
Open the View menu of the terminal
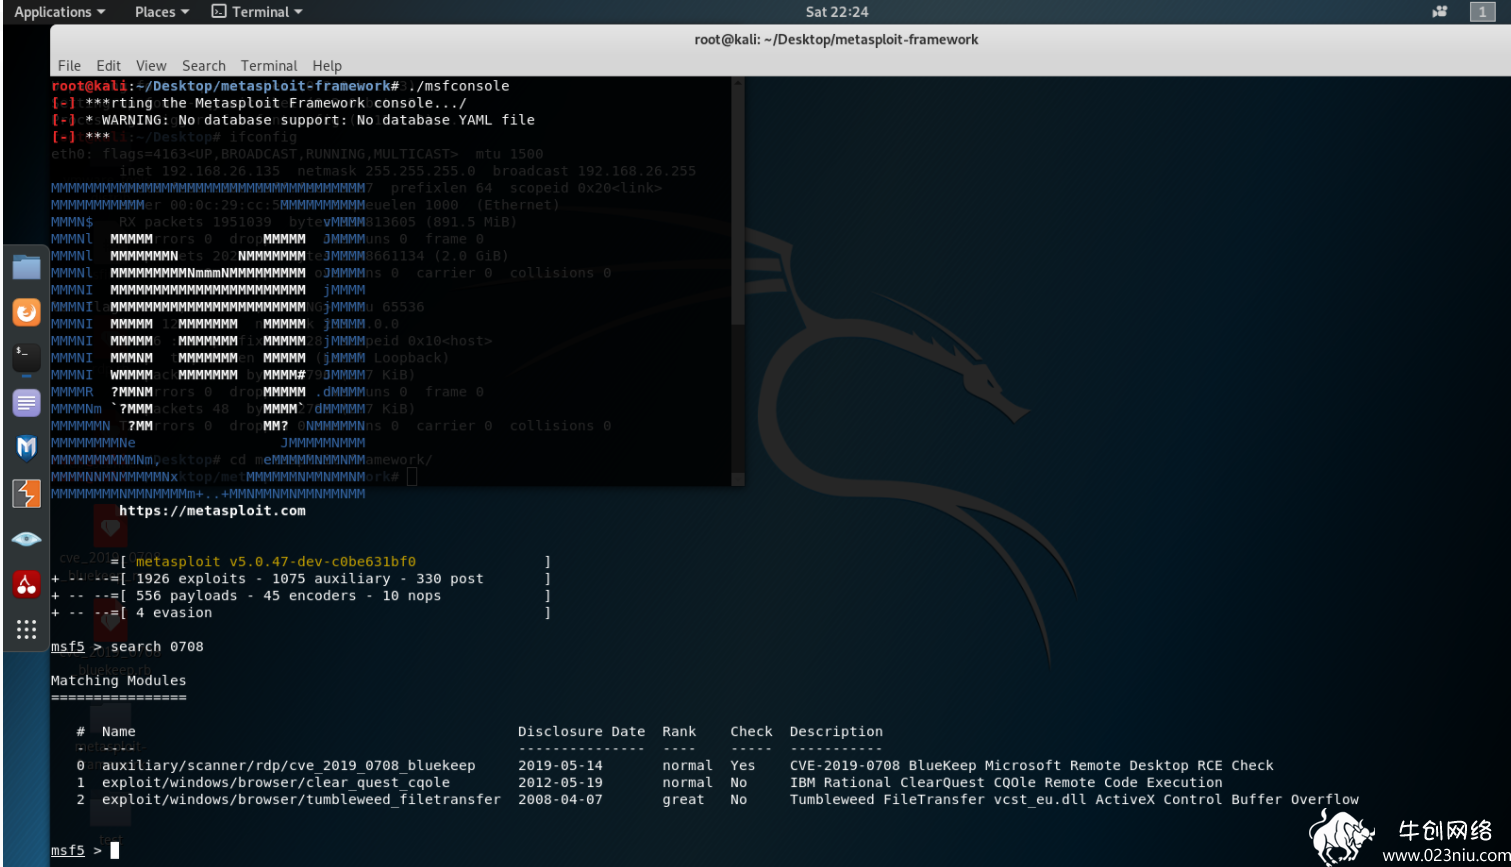pyautogui.click(x=151, y=65)
